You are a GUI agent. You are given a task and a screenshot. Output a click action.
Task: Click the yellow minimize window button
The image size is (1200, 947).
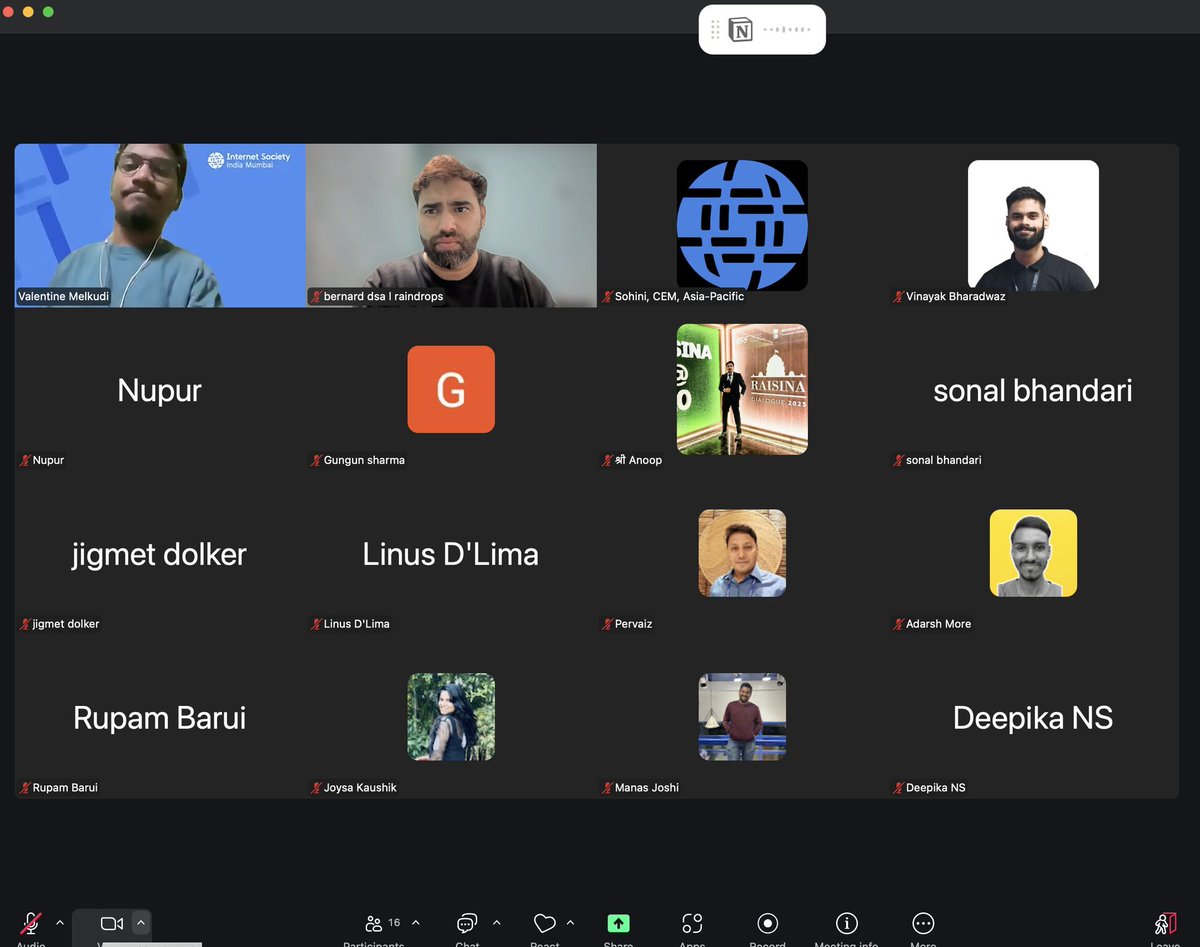pyautogui.click(x=28, y=12)
